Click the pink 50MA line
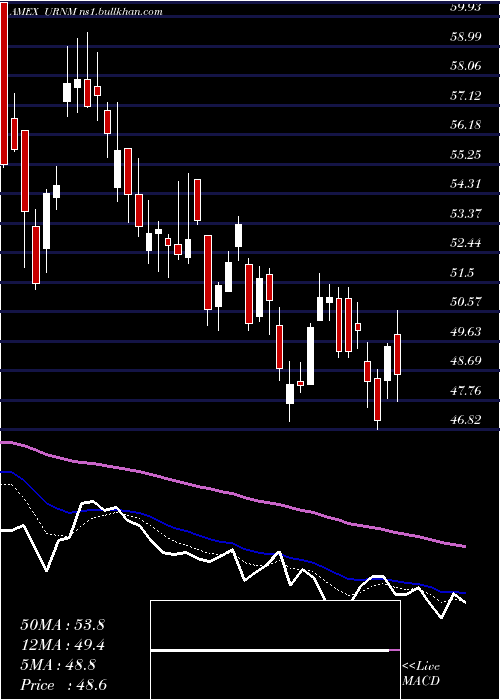The width and height of the screenshot is (500, 700). coord(232,493)
